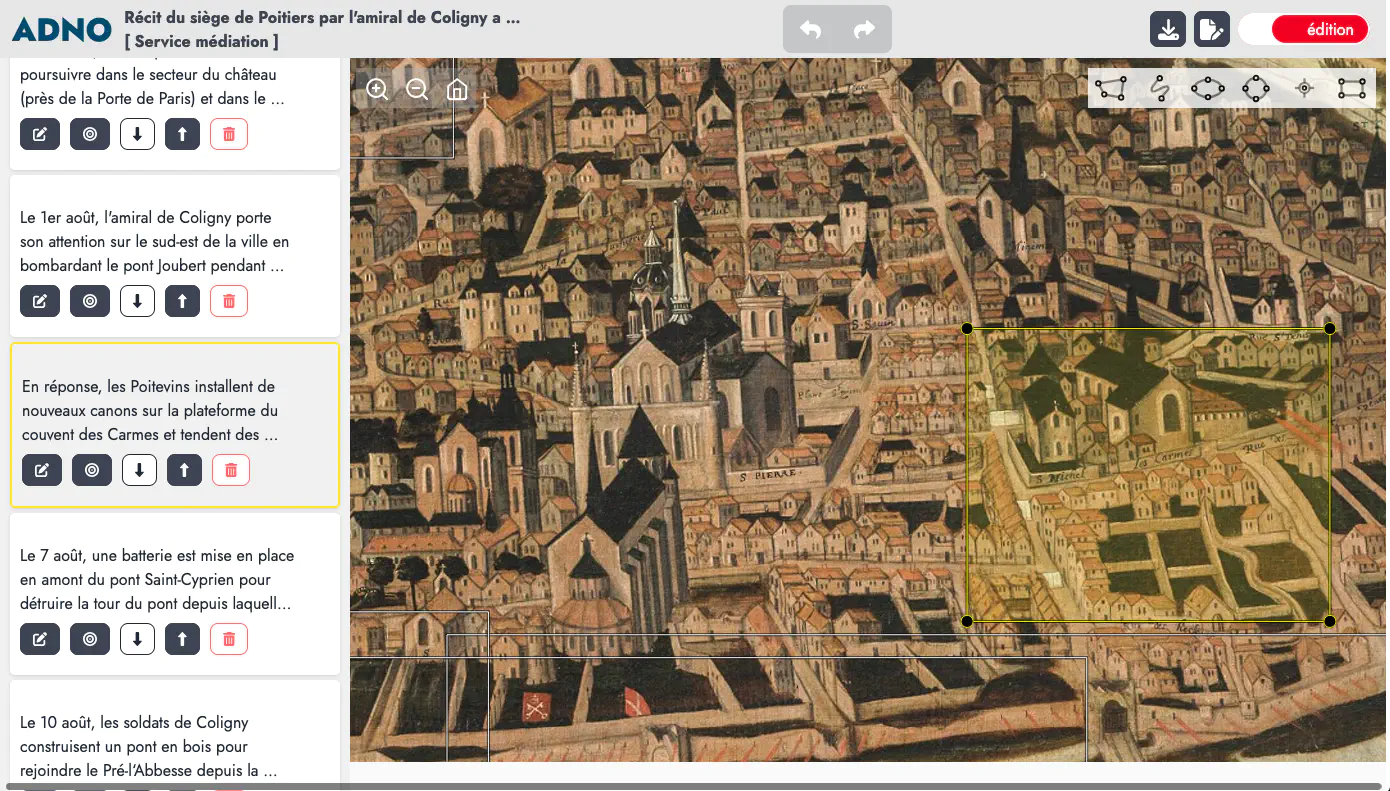
Task: Move the 'Le 1er août' annotation down
Action: click(x=138, y=301)
